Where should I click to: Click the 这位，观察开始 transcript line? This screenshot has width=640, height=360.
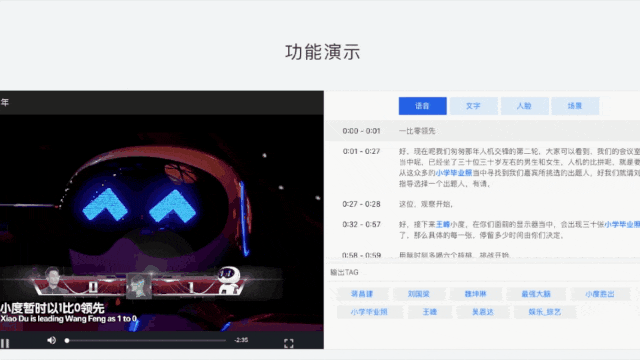coord(426,204)
